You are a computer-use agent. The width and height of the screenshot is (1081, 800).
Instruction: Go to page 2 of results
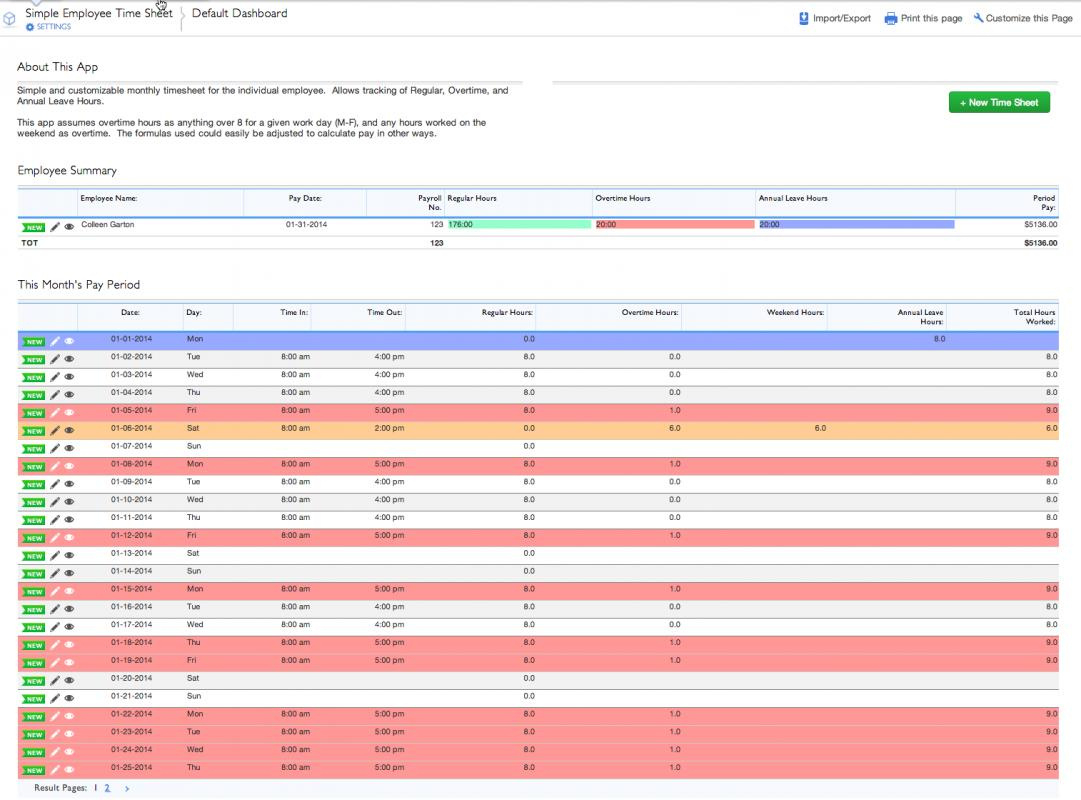(107, 788)
